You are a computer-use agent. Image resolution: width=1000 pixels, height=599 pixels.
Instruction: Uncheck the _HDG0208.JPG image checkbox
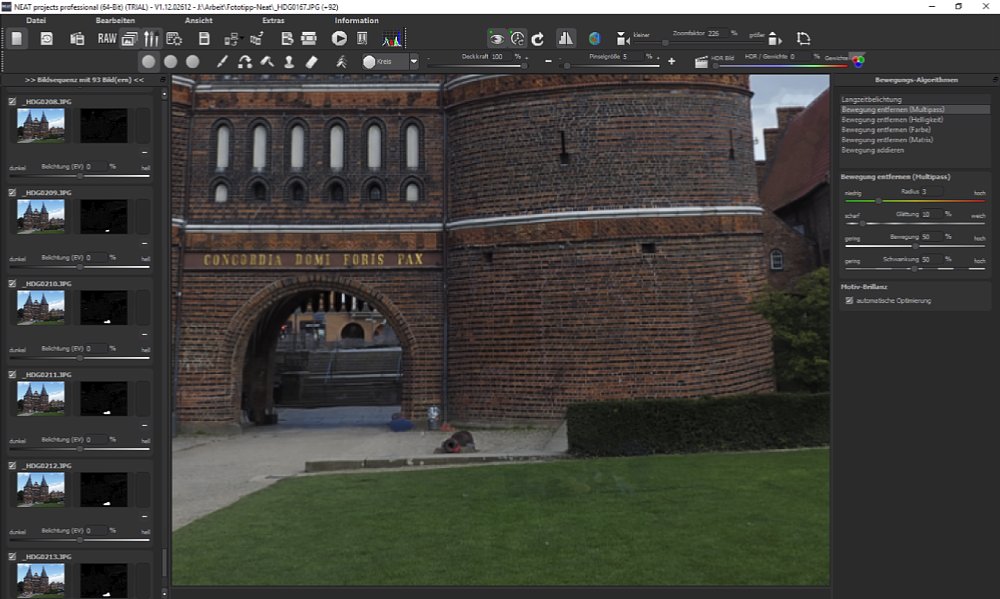pyautogui.click(x=12, y=101)
